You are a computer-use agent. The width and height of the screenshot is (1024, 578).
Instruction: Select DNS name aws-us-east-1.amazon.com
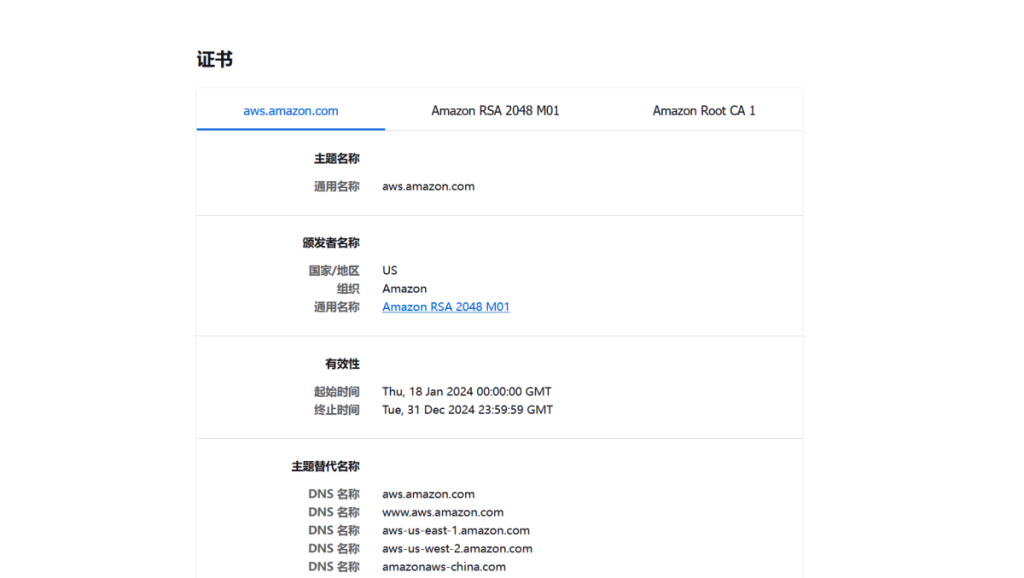tap(456, 531)
